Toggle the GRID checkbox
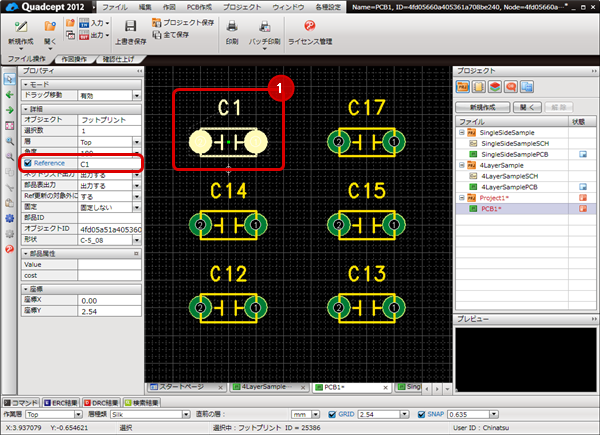This screenshot has width=600, height=435. 332,414
